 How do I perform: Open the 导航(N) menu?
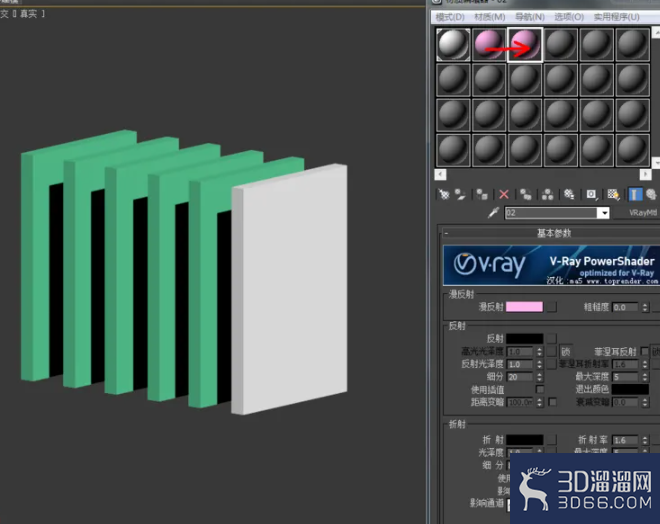[x=530, y=17]
